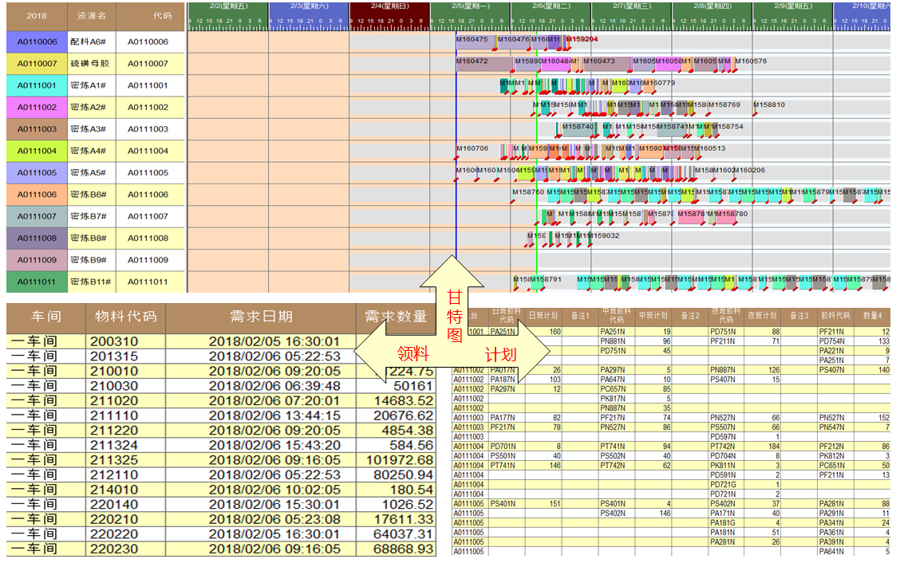
Task: Click the 物料代码 column header
Action: 125,317
